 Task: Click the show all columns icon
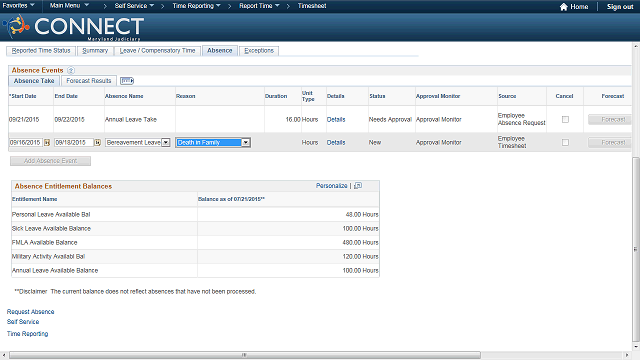[x=127, y=81]
